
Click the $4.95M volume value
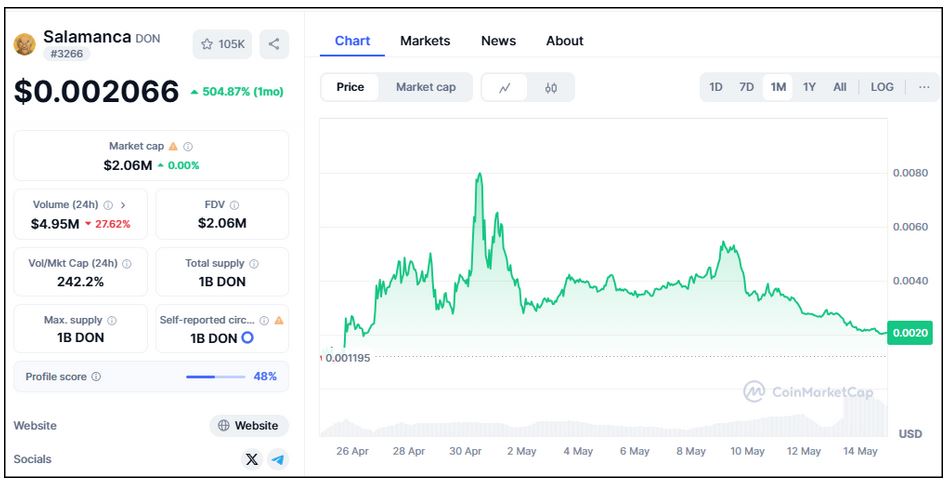tap(55, 224)
